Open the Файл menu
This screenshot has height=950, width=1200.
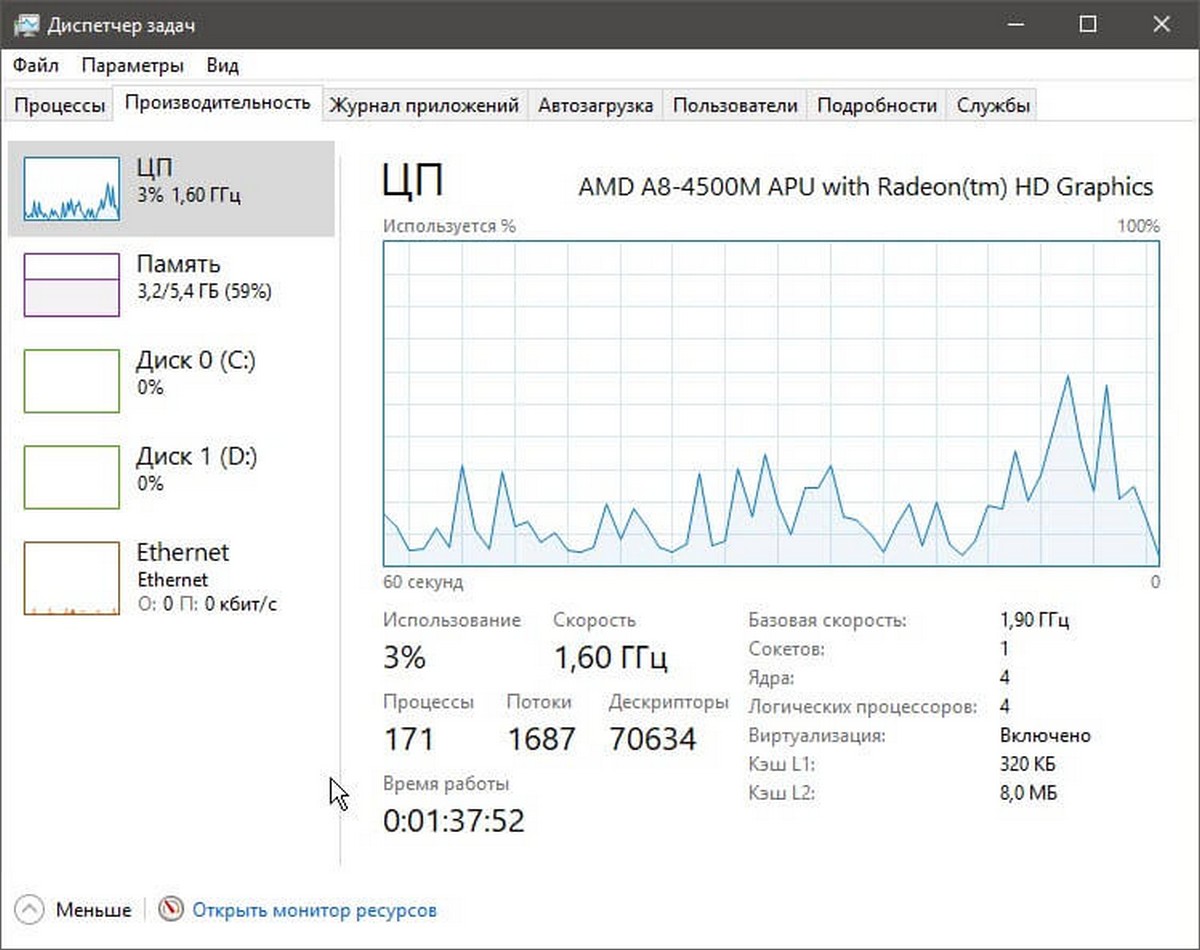[36, 66]
